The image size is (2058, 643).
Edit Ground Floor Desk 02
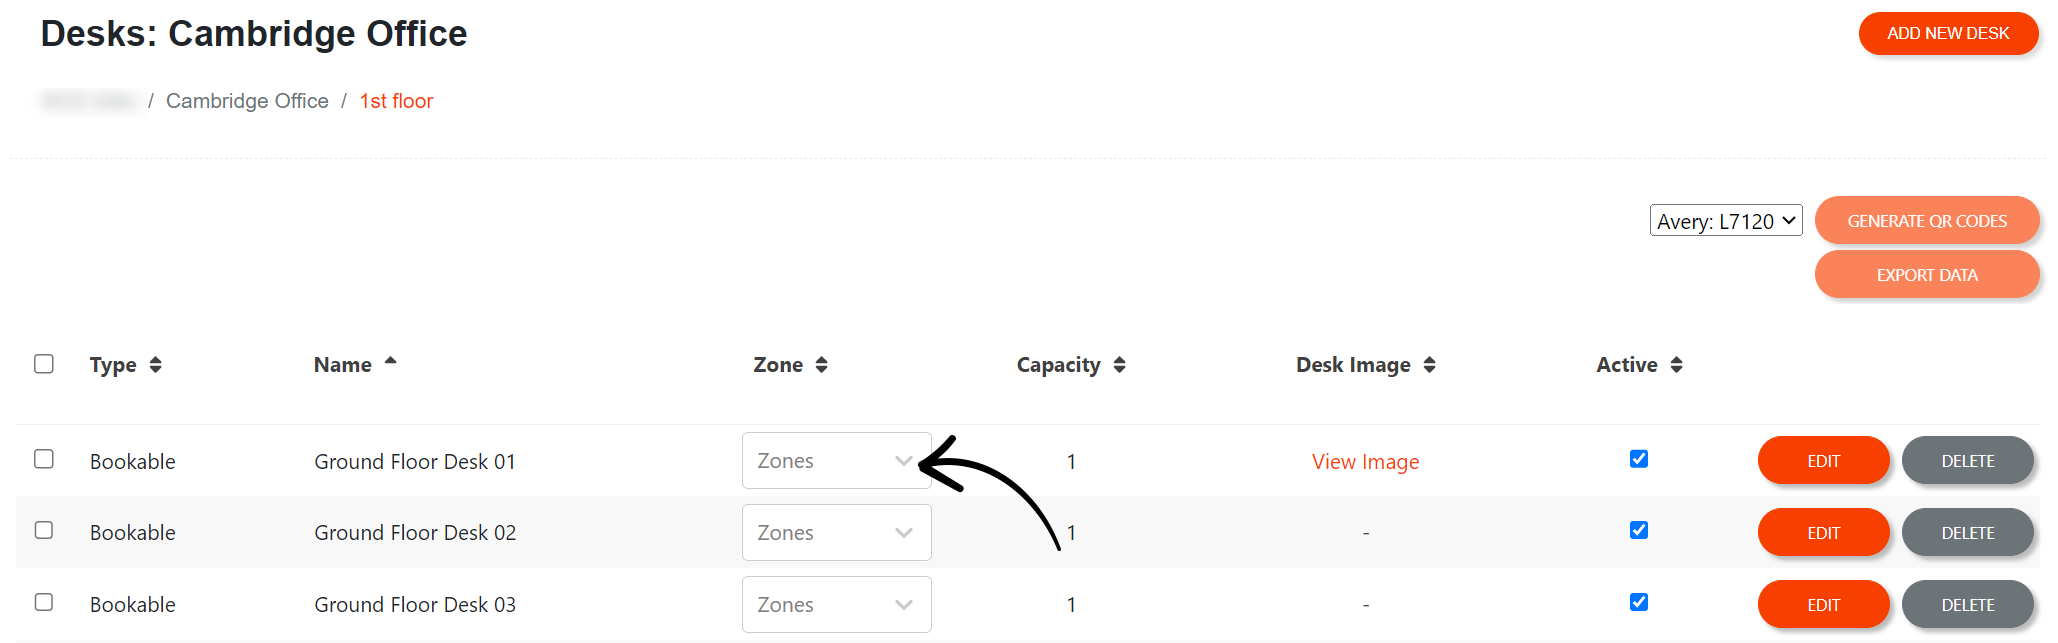click(x=1823, y=532)
